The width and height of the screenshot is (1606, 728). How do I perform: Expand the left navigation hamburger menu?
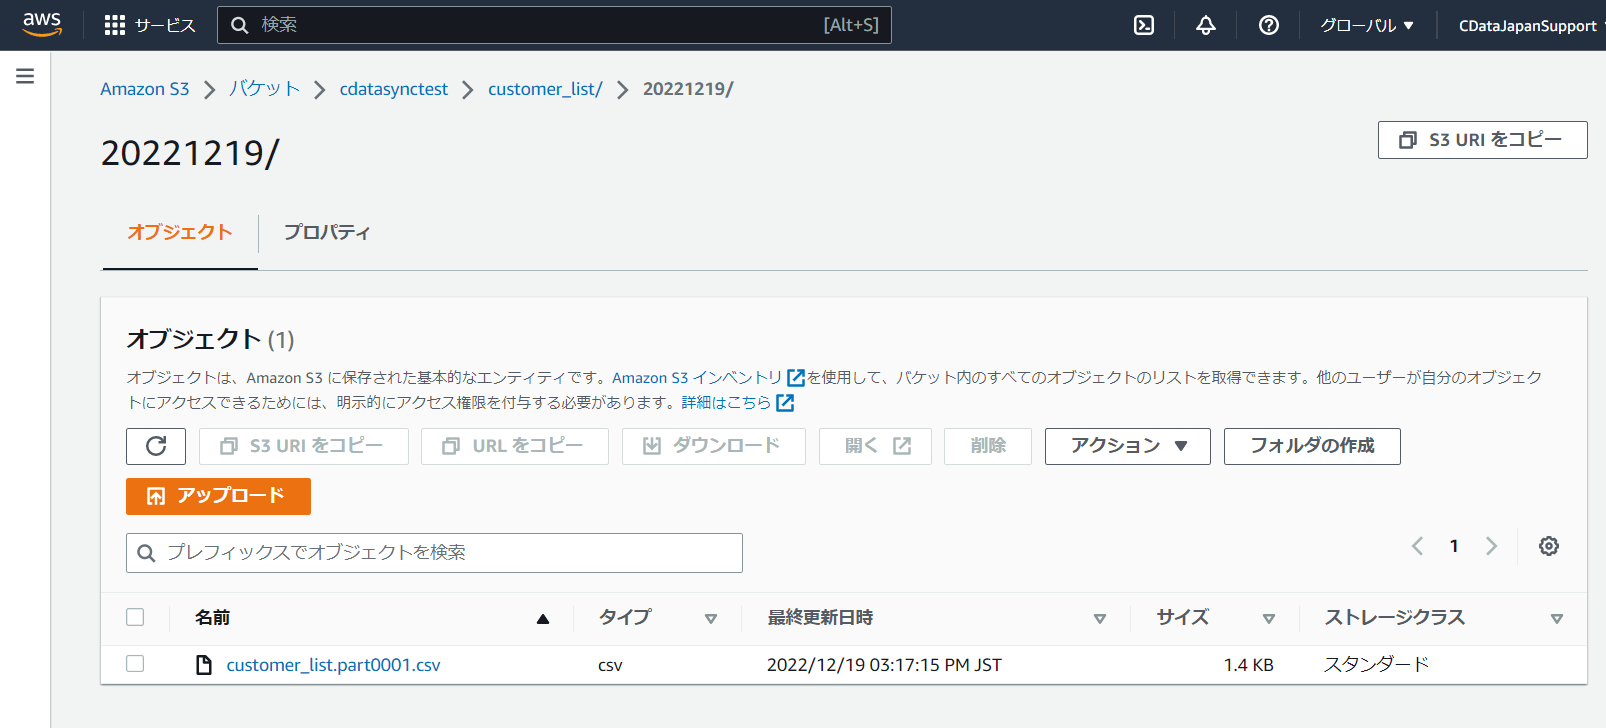tap(25, 76)
